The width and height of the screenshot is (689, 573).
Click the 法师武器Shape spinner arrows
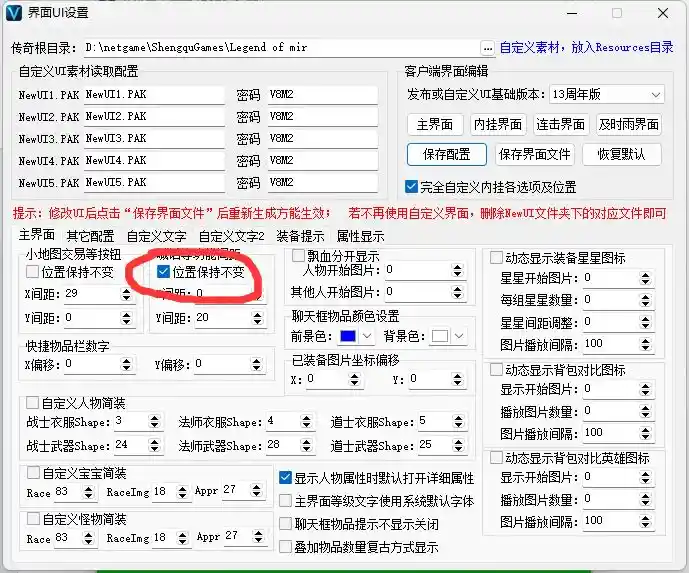[306, 445]
